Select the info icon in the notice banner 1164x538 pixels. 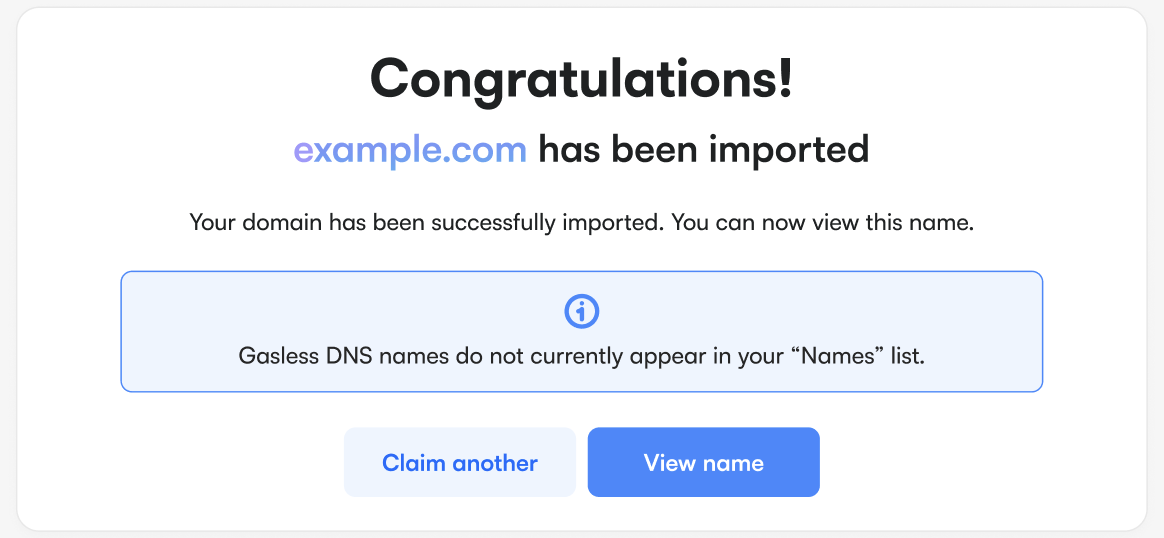pyautogui.click(x=581, y=312)
